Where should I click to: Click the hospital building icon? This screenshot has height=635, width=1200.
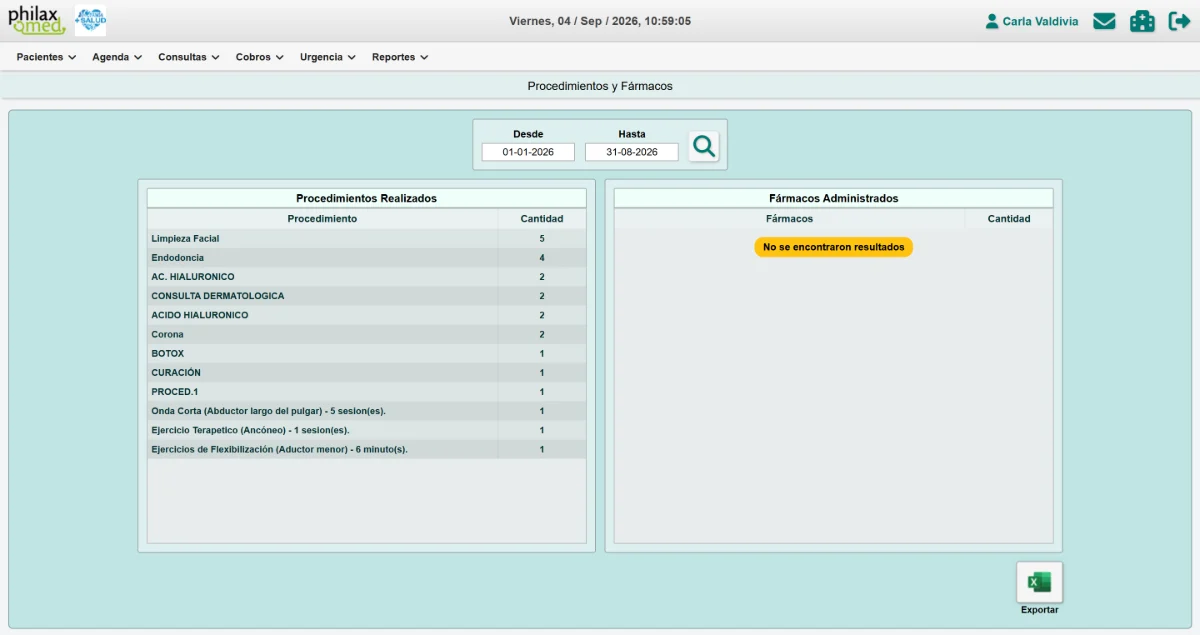[1142, 21]
